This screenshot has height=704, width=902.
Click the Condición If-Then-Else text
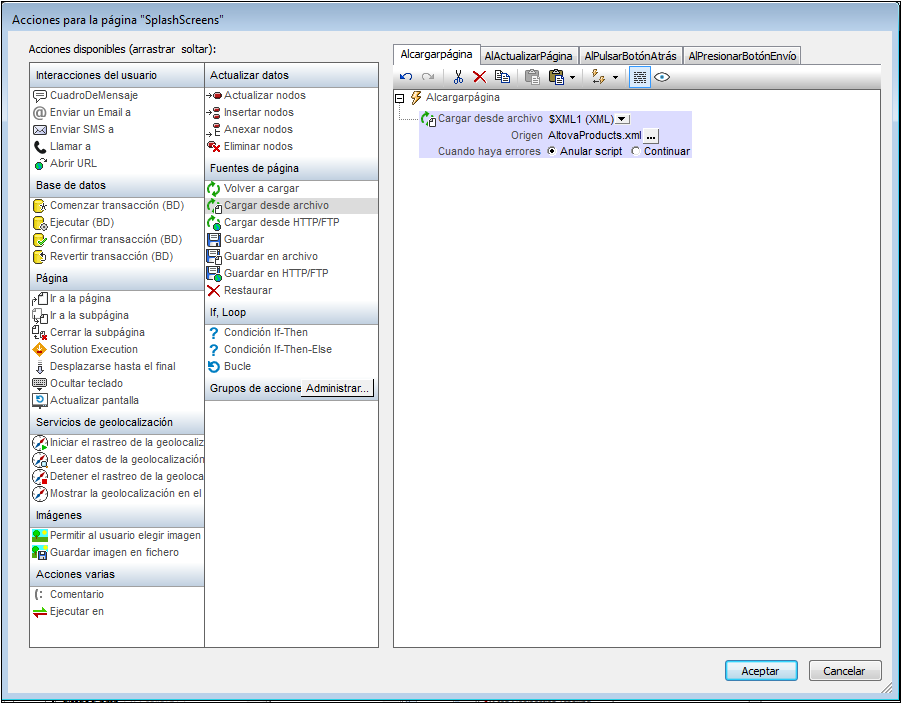(x=278, y=350)
